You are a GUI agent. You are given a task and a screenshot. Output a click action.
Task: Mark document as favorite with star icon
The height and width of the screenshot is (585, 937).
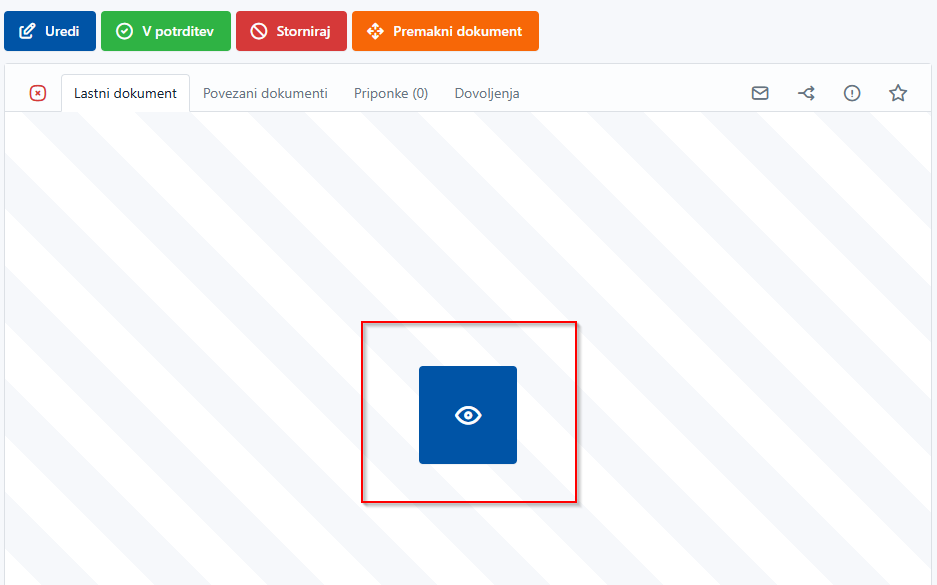click(898, 93)
